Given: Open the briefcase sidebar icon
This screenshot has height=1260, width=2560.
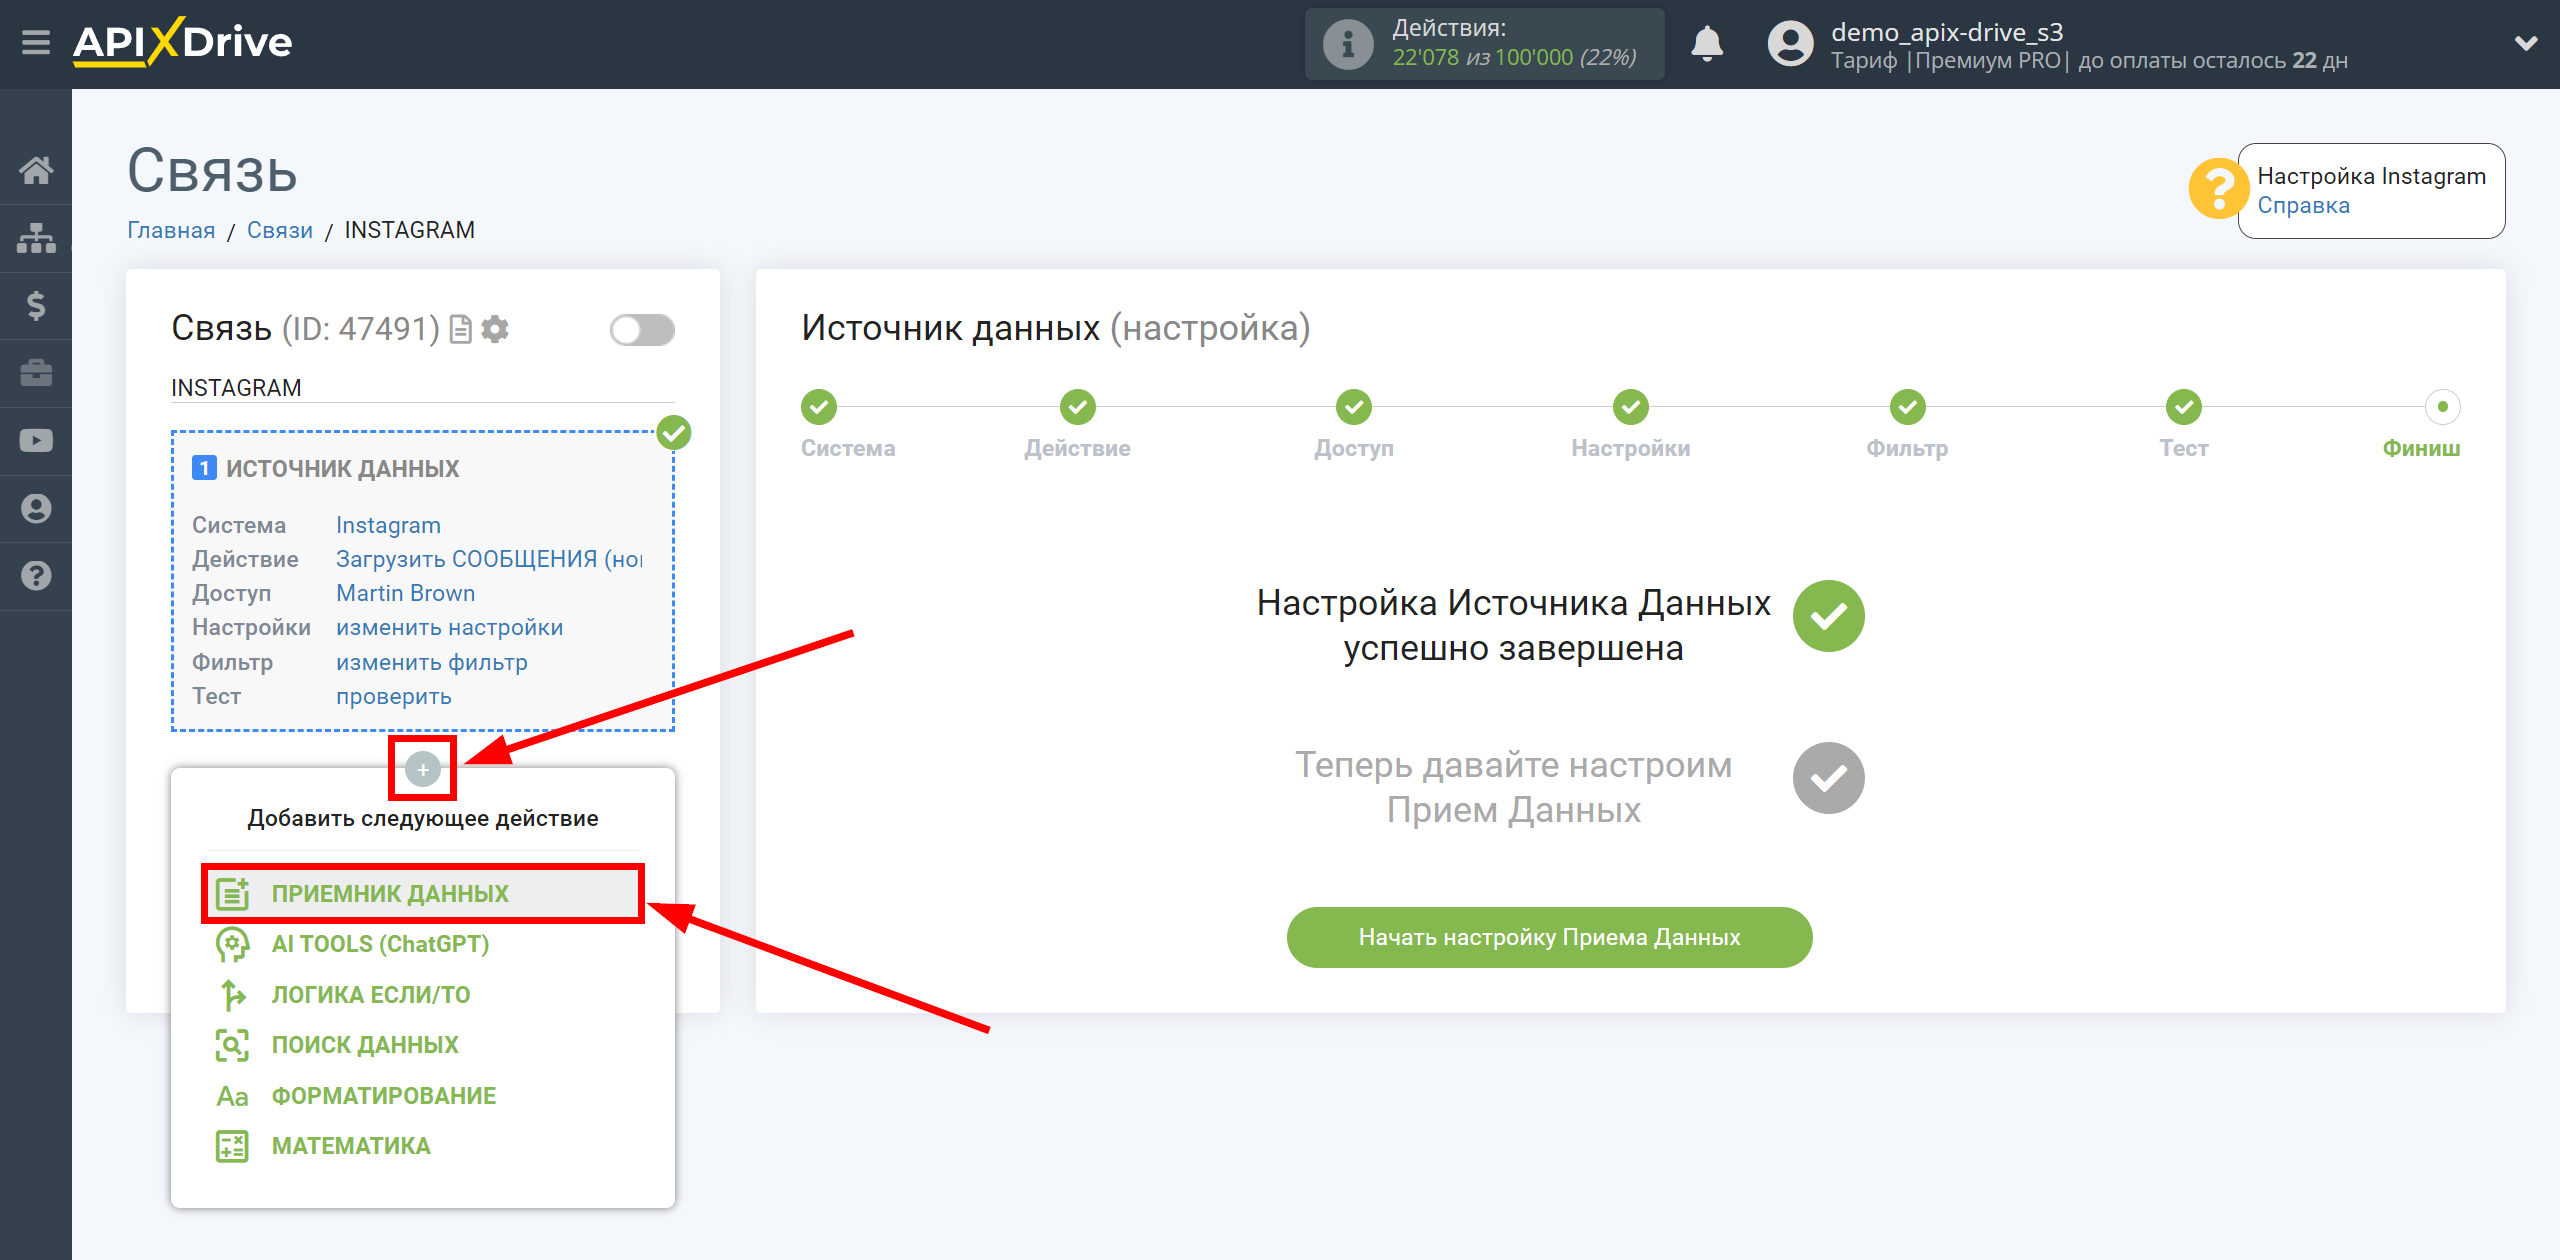Looking at the screenshot, I should pos(36,373).
